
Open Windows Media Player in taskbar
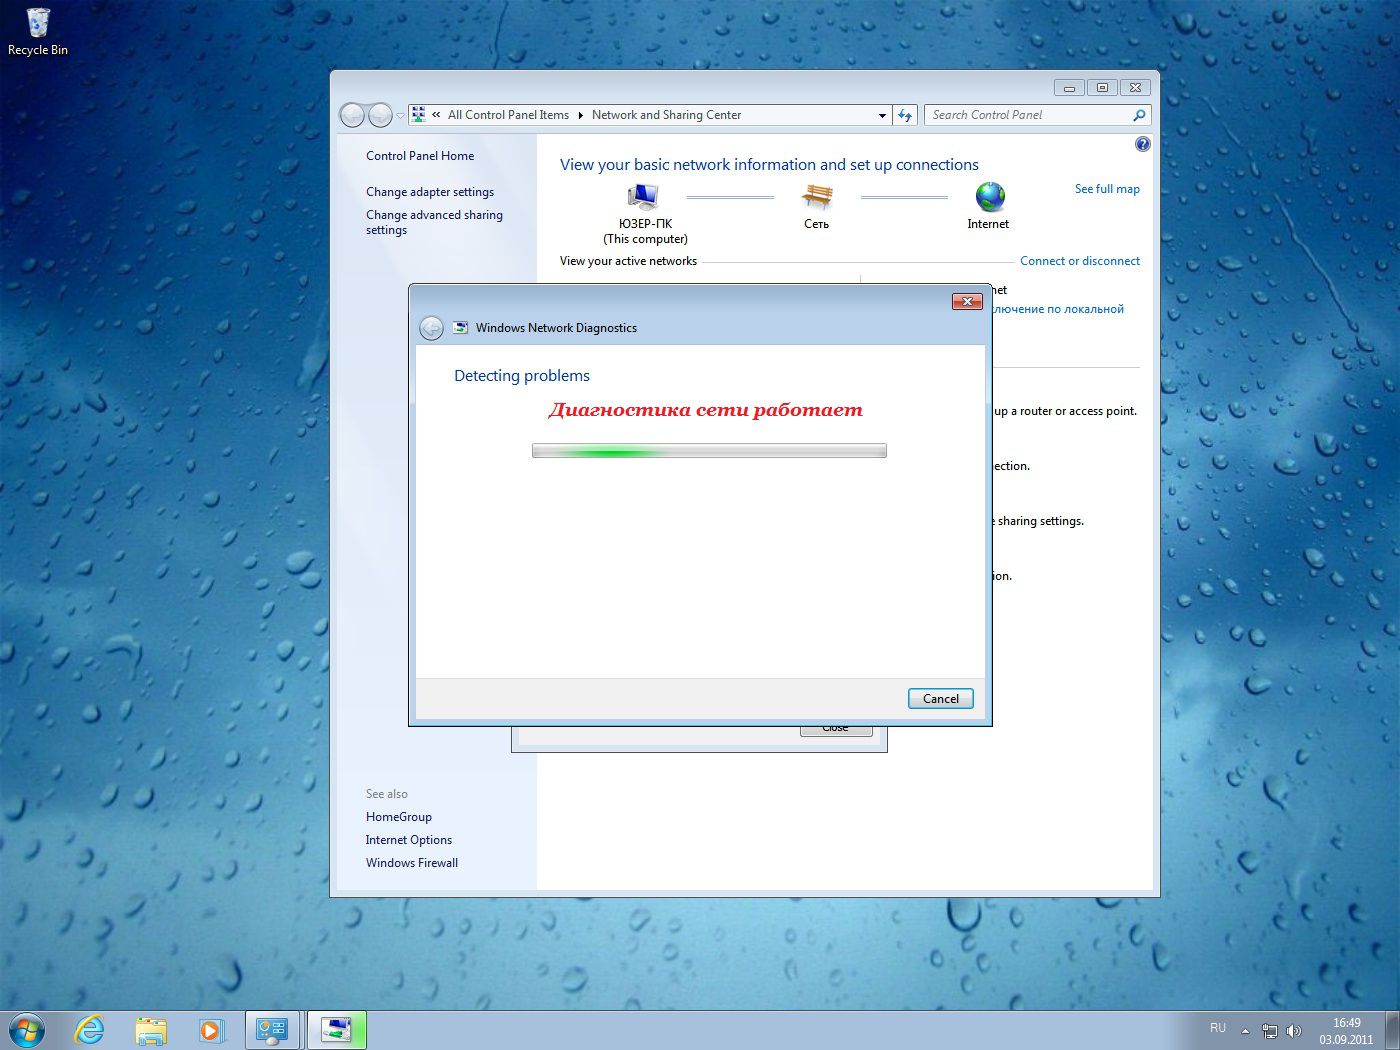[211, 1030]
